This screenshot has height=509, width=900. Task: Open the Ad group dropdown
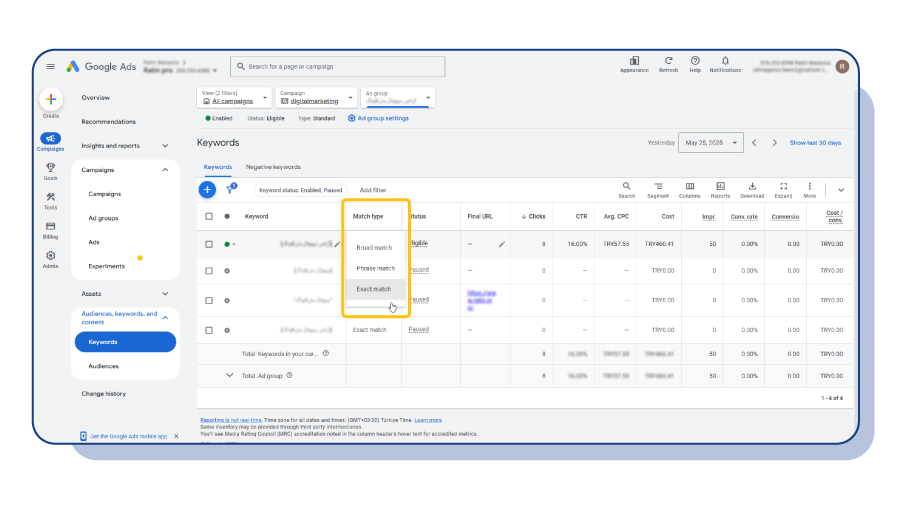pyautogui.click(x=398, y=98)
